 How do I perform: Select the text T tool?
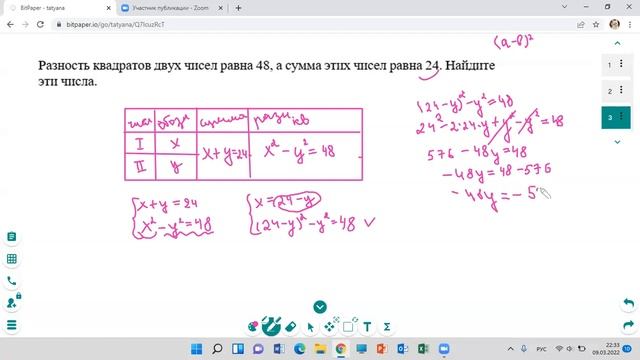point(367,327)
